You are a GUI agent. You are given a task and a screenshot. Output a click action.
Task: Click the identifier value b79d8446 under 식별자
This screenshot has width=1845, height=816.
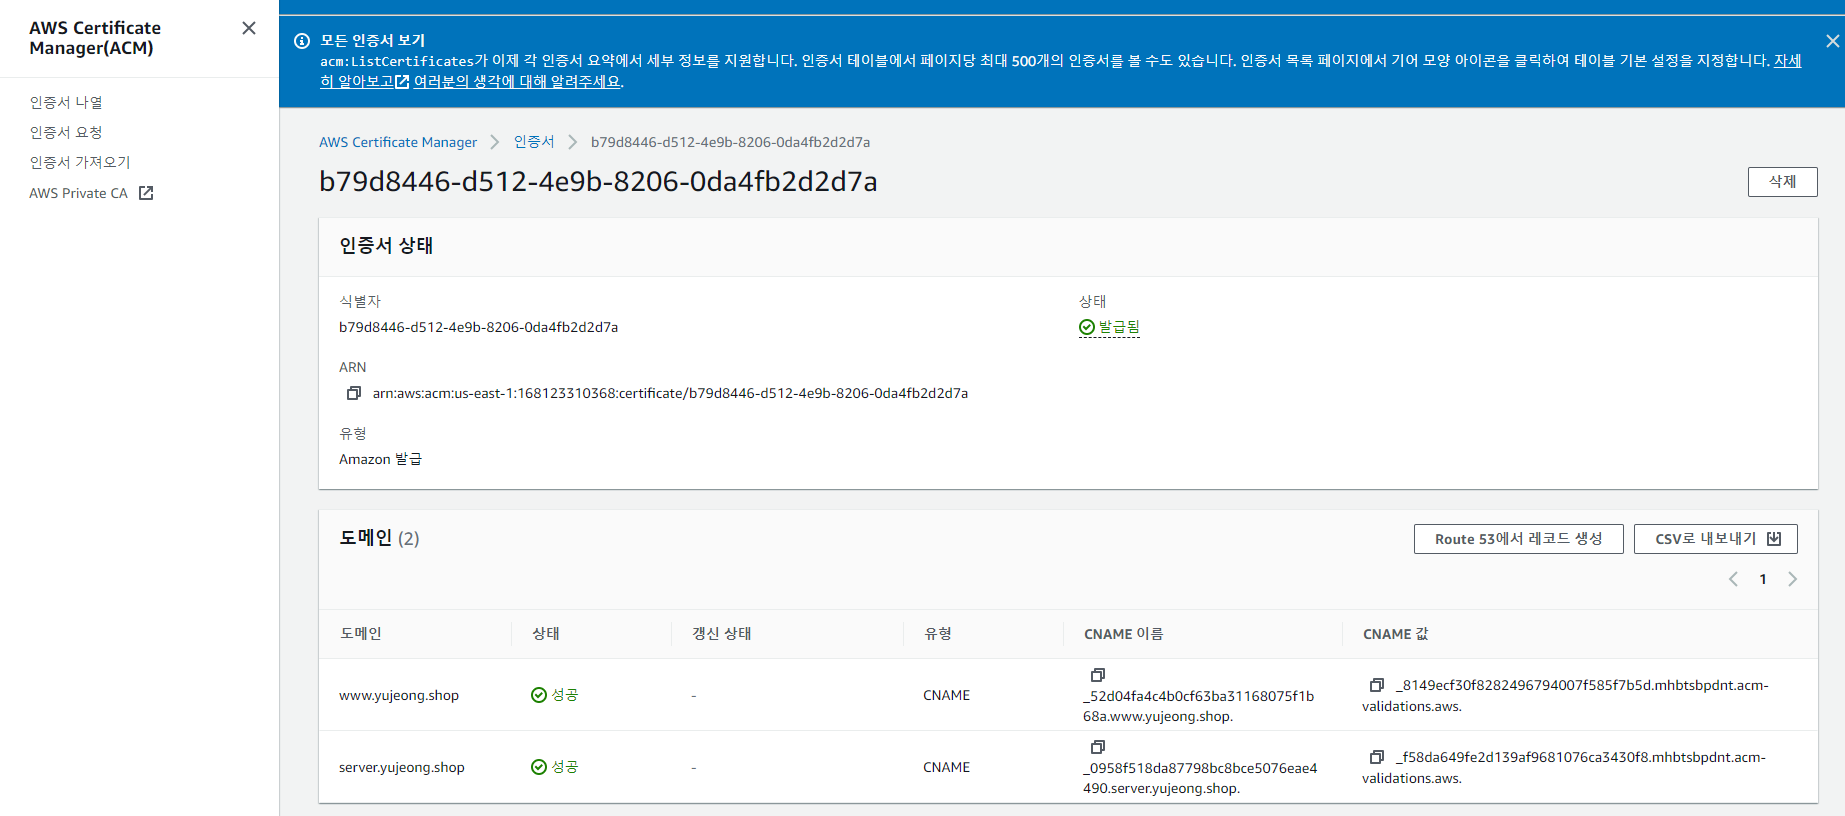(478, 327)
